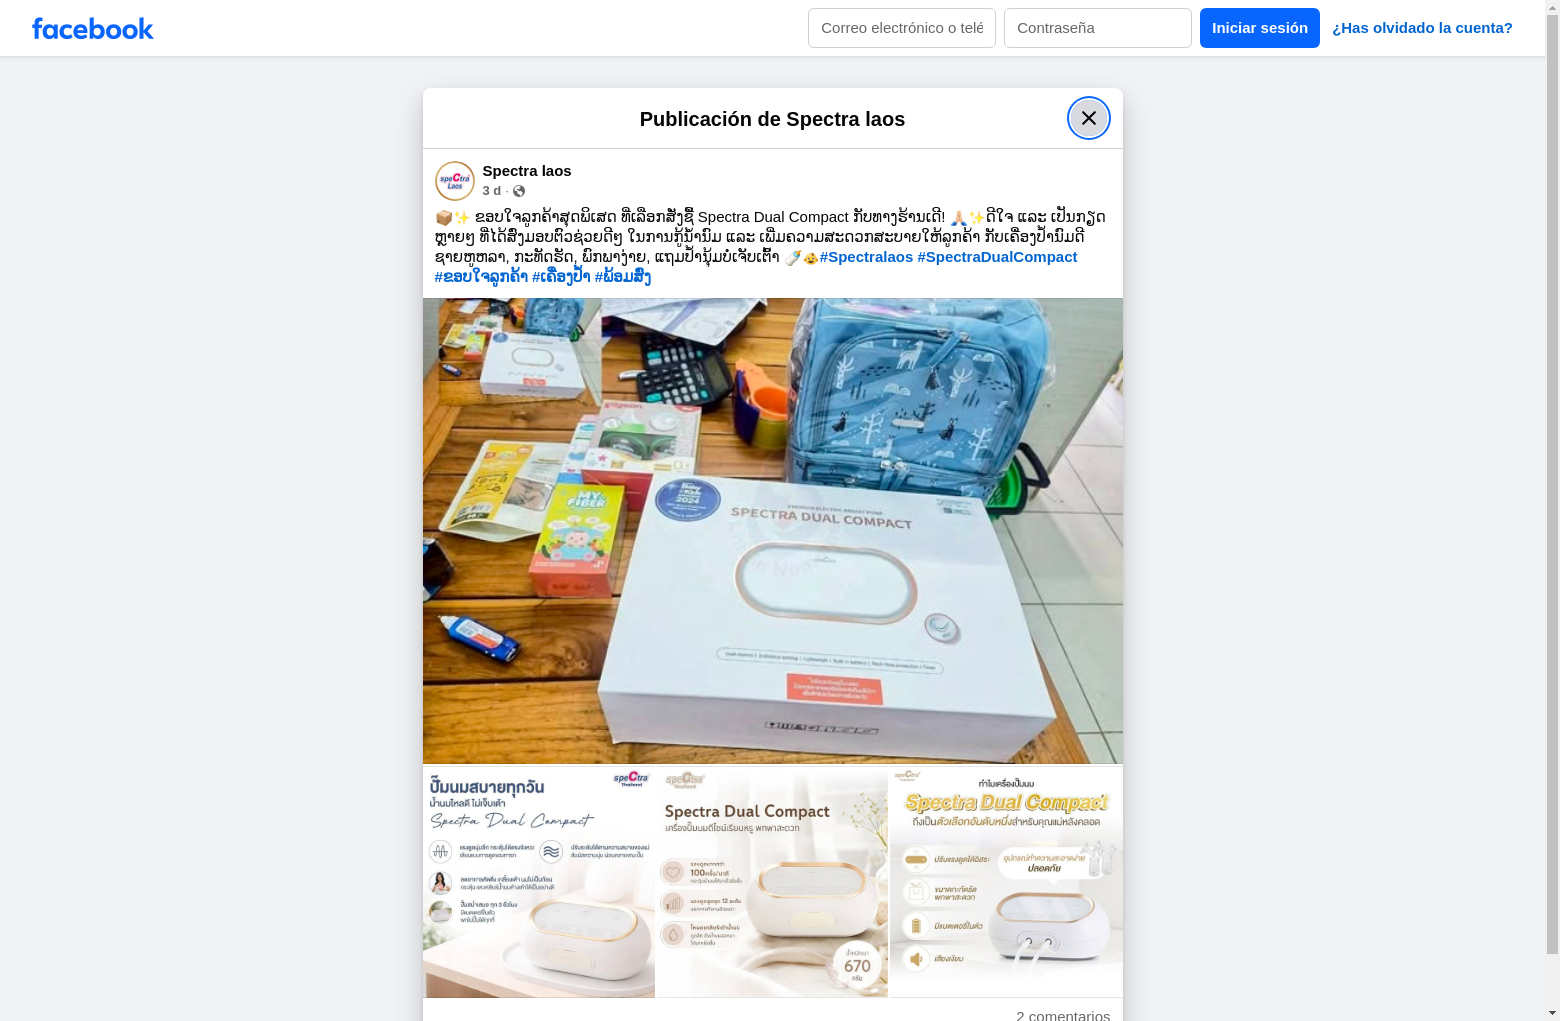Screen dimensions: 1560x1021
Task: Click the public audience globe icon
Action: pyautogui.click(x=519, y=191)
